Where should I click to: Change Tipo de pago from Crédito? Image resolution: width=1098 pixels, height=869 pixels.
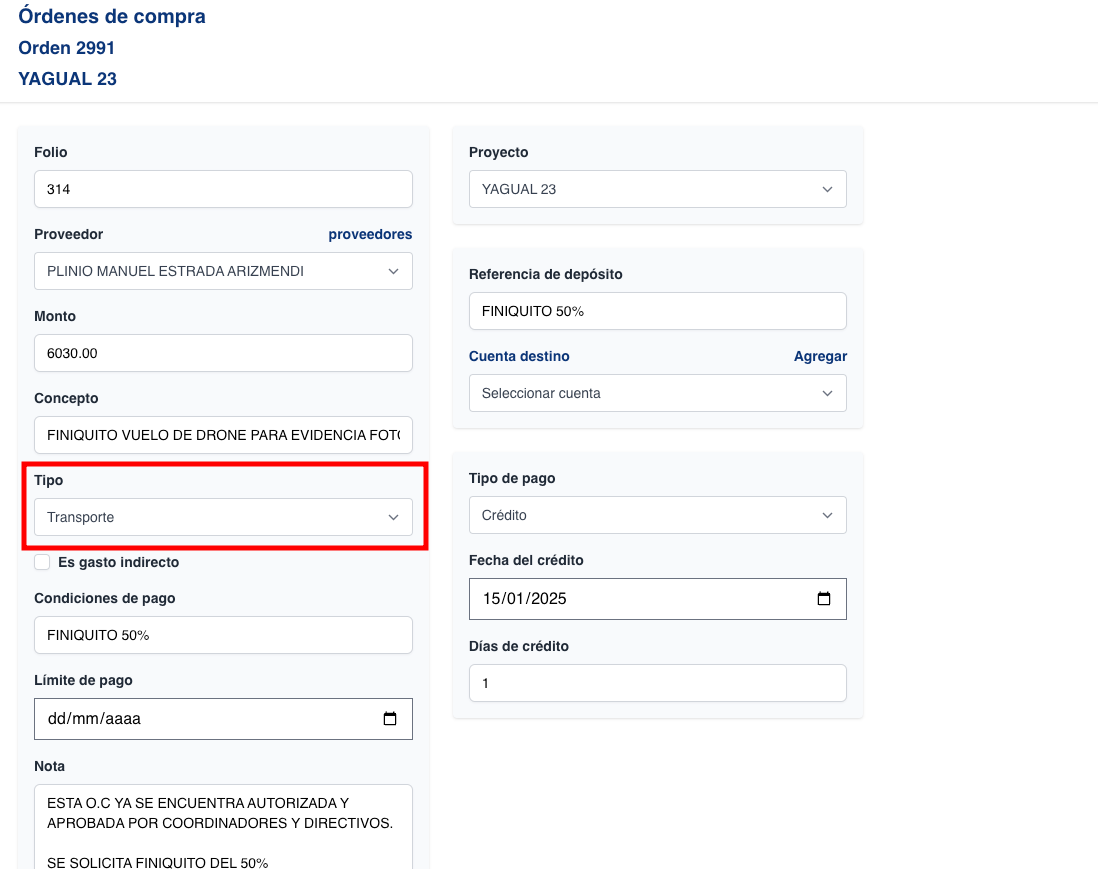tap(657, 515)
